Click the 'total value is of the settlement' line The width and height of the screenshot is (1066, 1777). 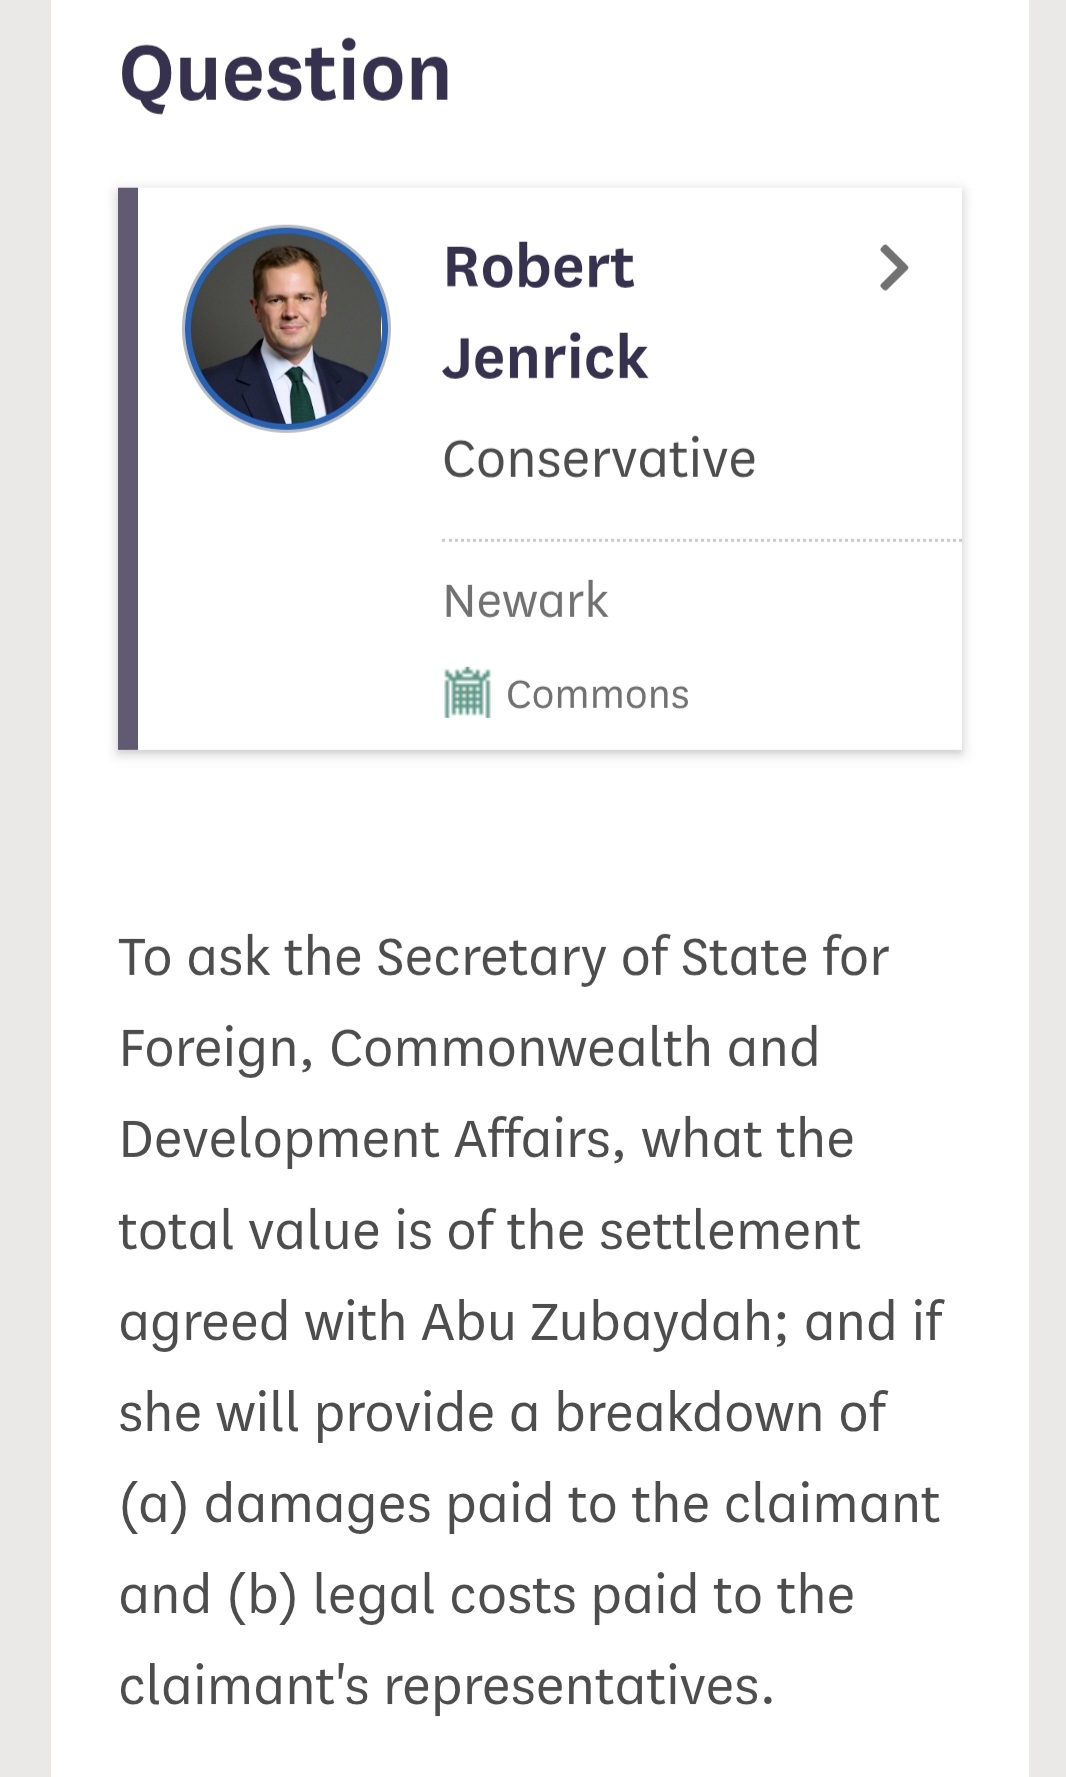pos(489,1230)
